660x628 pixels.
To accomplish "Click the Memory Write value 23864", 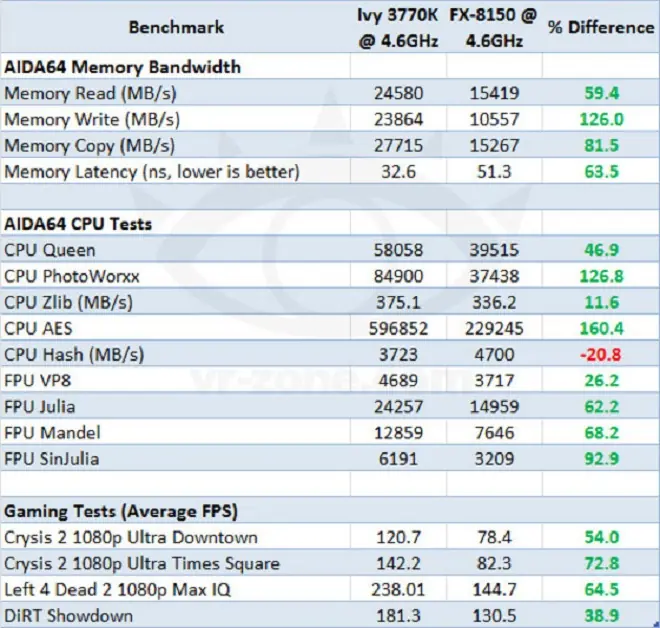I will pyautogui.click(x=398, y=120).
